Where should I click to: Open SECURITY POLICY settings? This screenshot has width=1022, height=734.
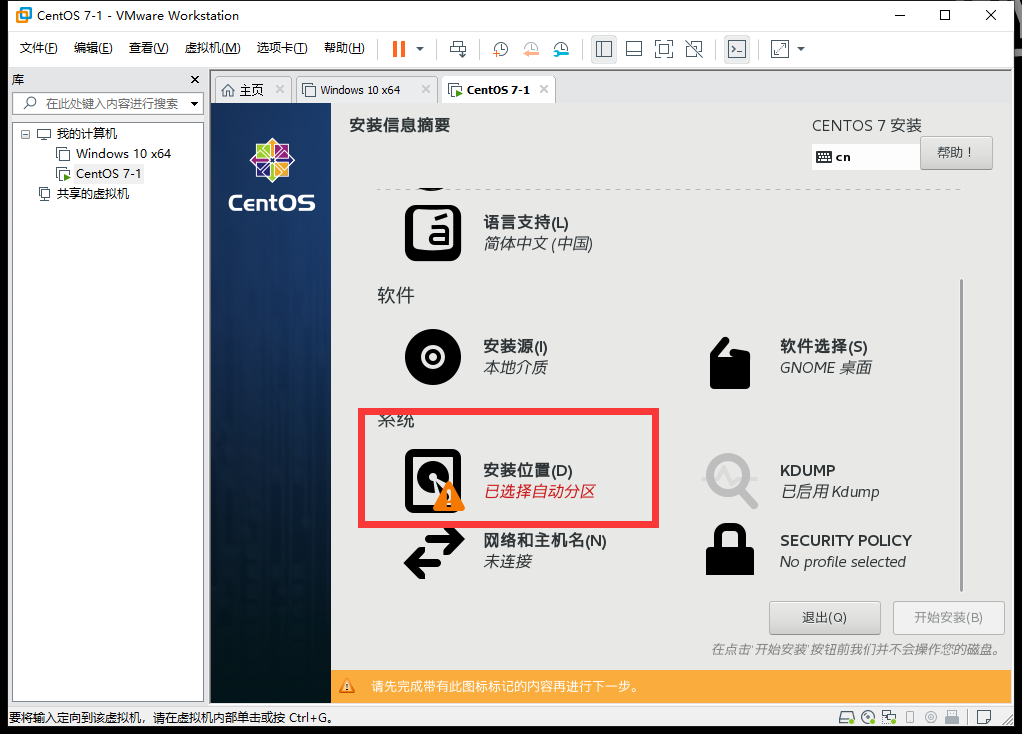click(x=809, y=550)
